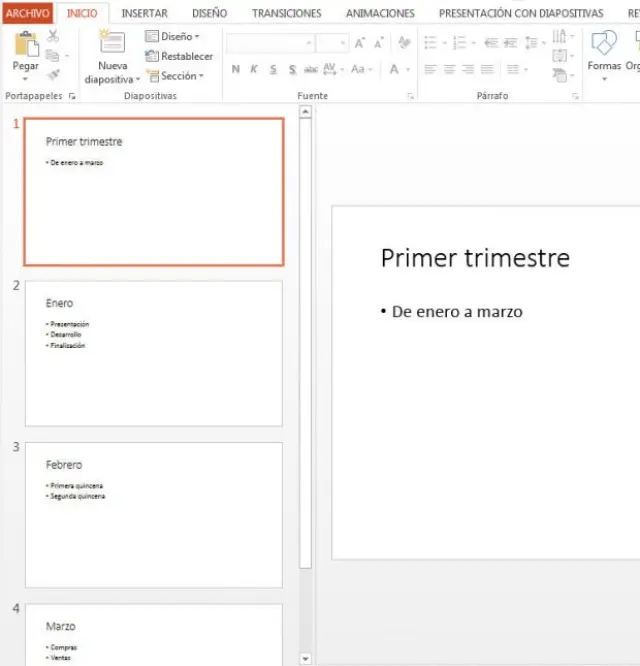Open the TRANSICIONES tab

(286, 13)
